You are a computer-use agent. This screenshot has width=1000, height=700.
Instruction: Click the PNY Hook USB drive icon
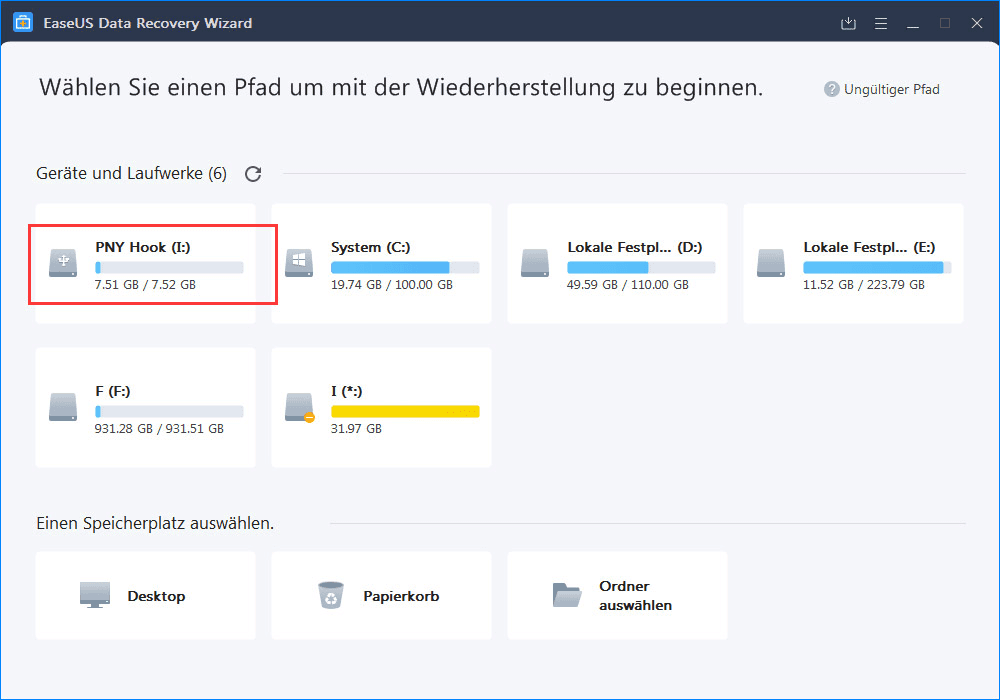(x=63, y=263)
